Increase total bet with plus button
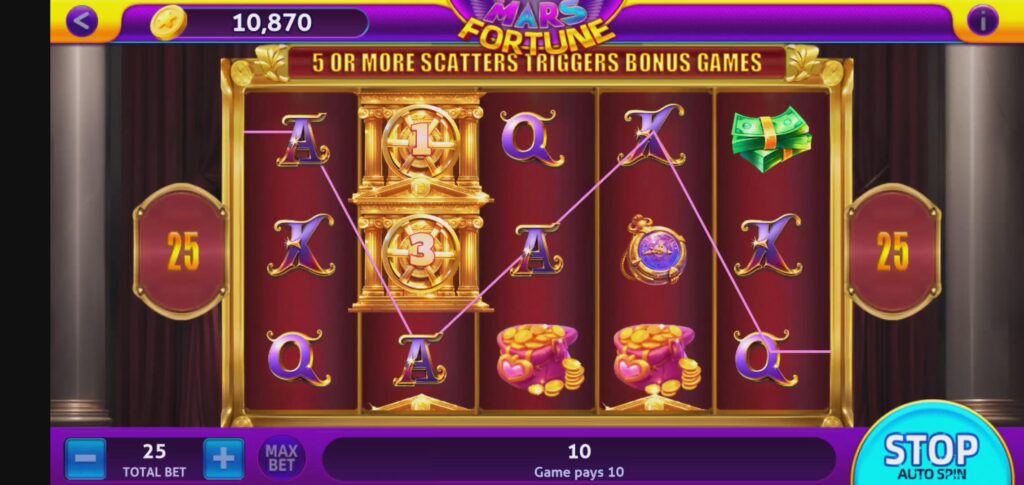The image size is (1024, 485). [x=223, y=459]
